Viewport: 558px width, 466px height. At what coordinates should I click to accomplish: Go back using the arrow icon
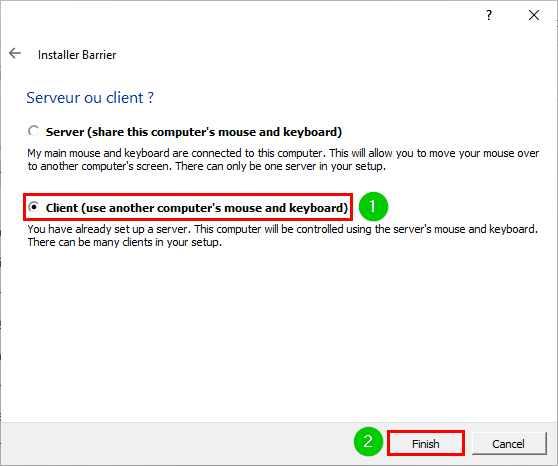point(15,54)
